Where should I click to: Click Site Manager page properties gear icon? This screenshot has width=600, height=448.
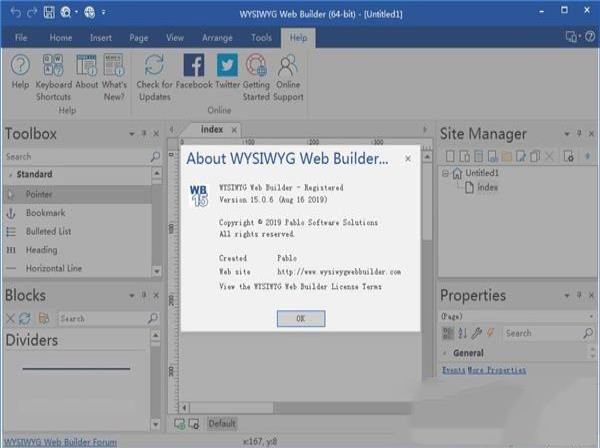(x=569, y=156)
